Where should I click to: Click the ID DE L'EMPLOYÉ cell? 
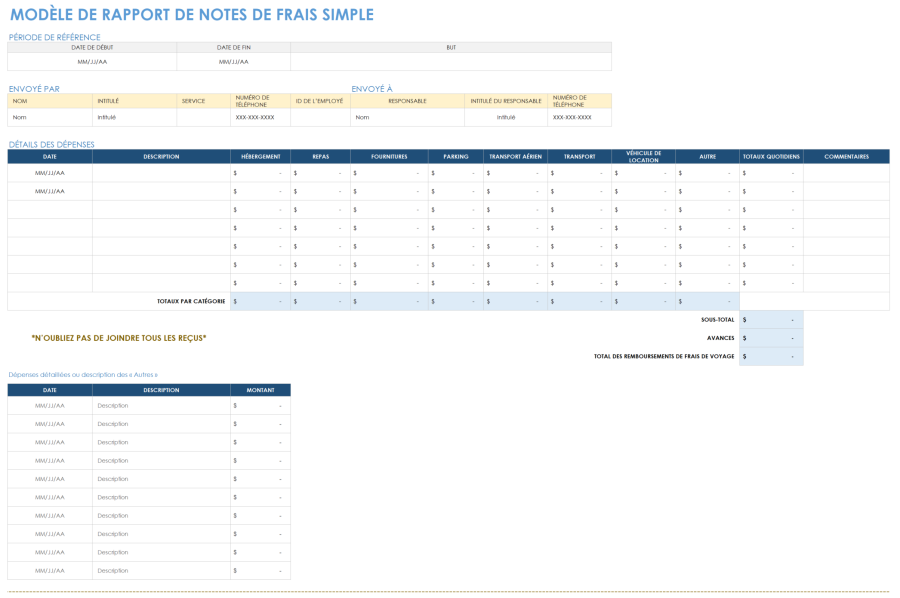point(320,116)
